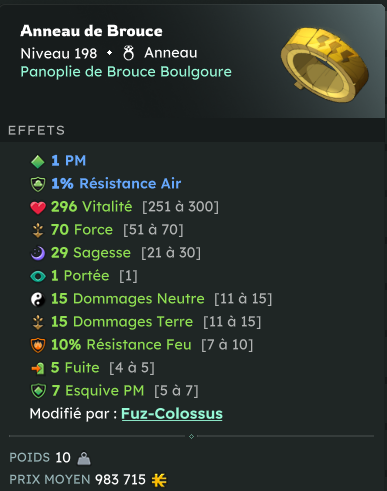Click the Résistance Air shield icon
Viewport: 387px width, 491px height.
(38, 184)
